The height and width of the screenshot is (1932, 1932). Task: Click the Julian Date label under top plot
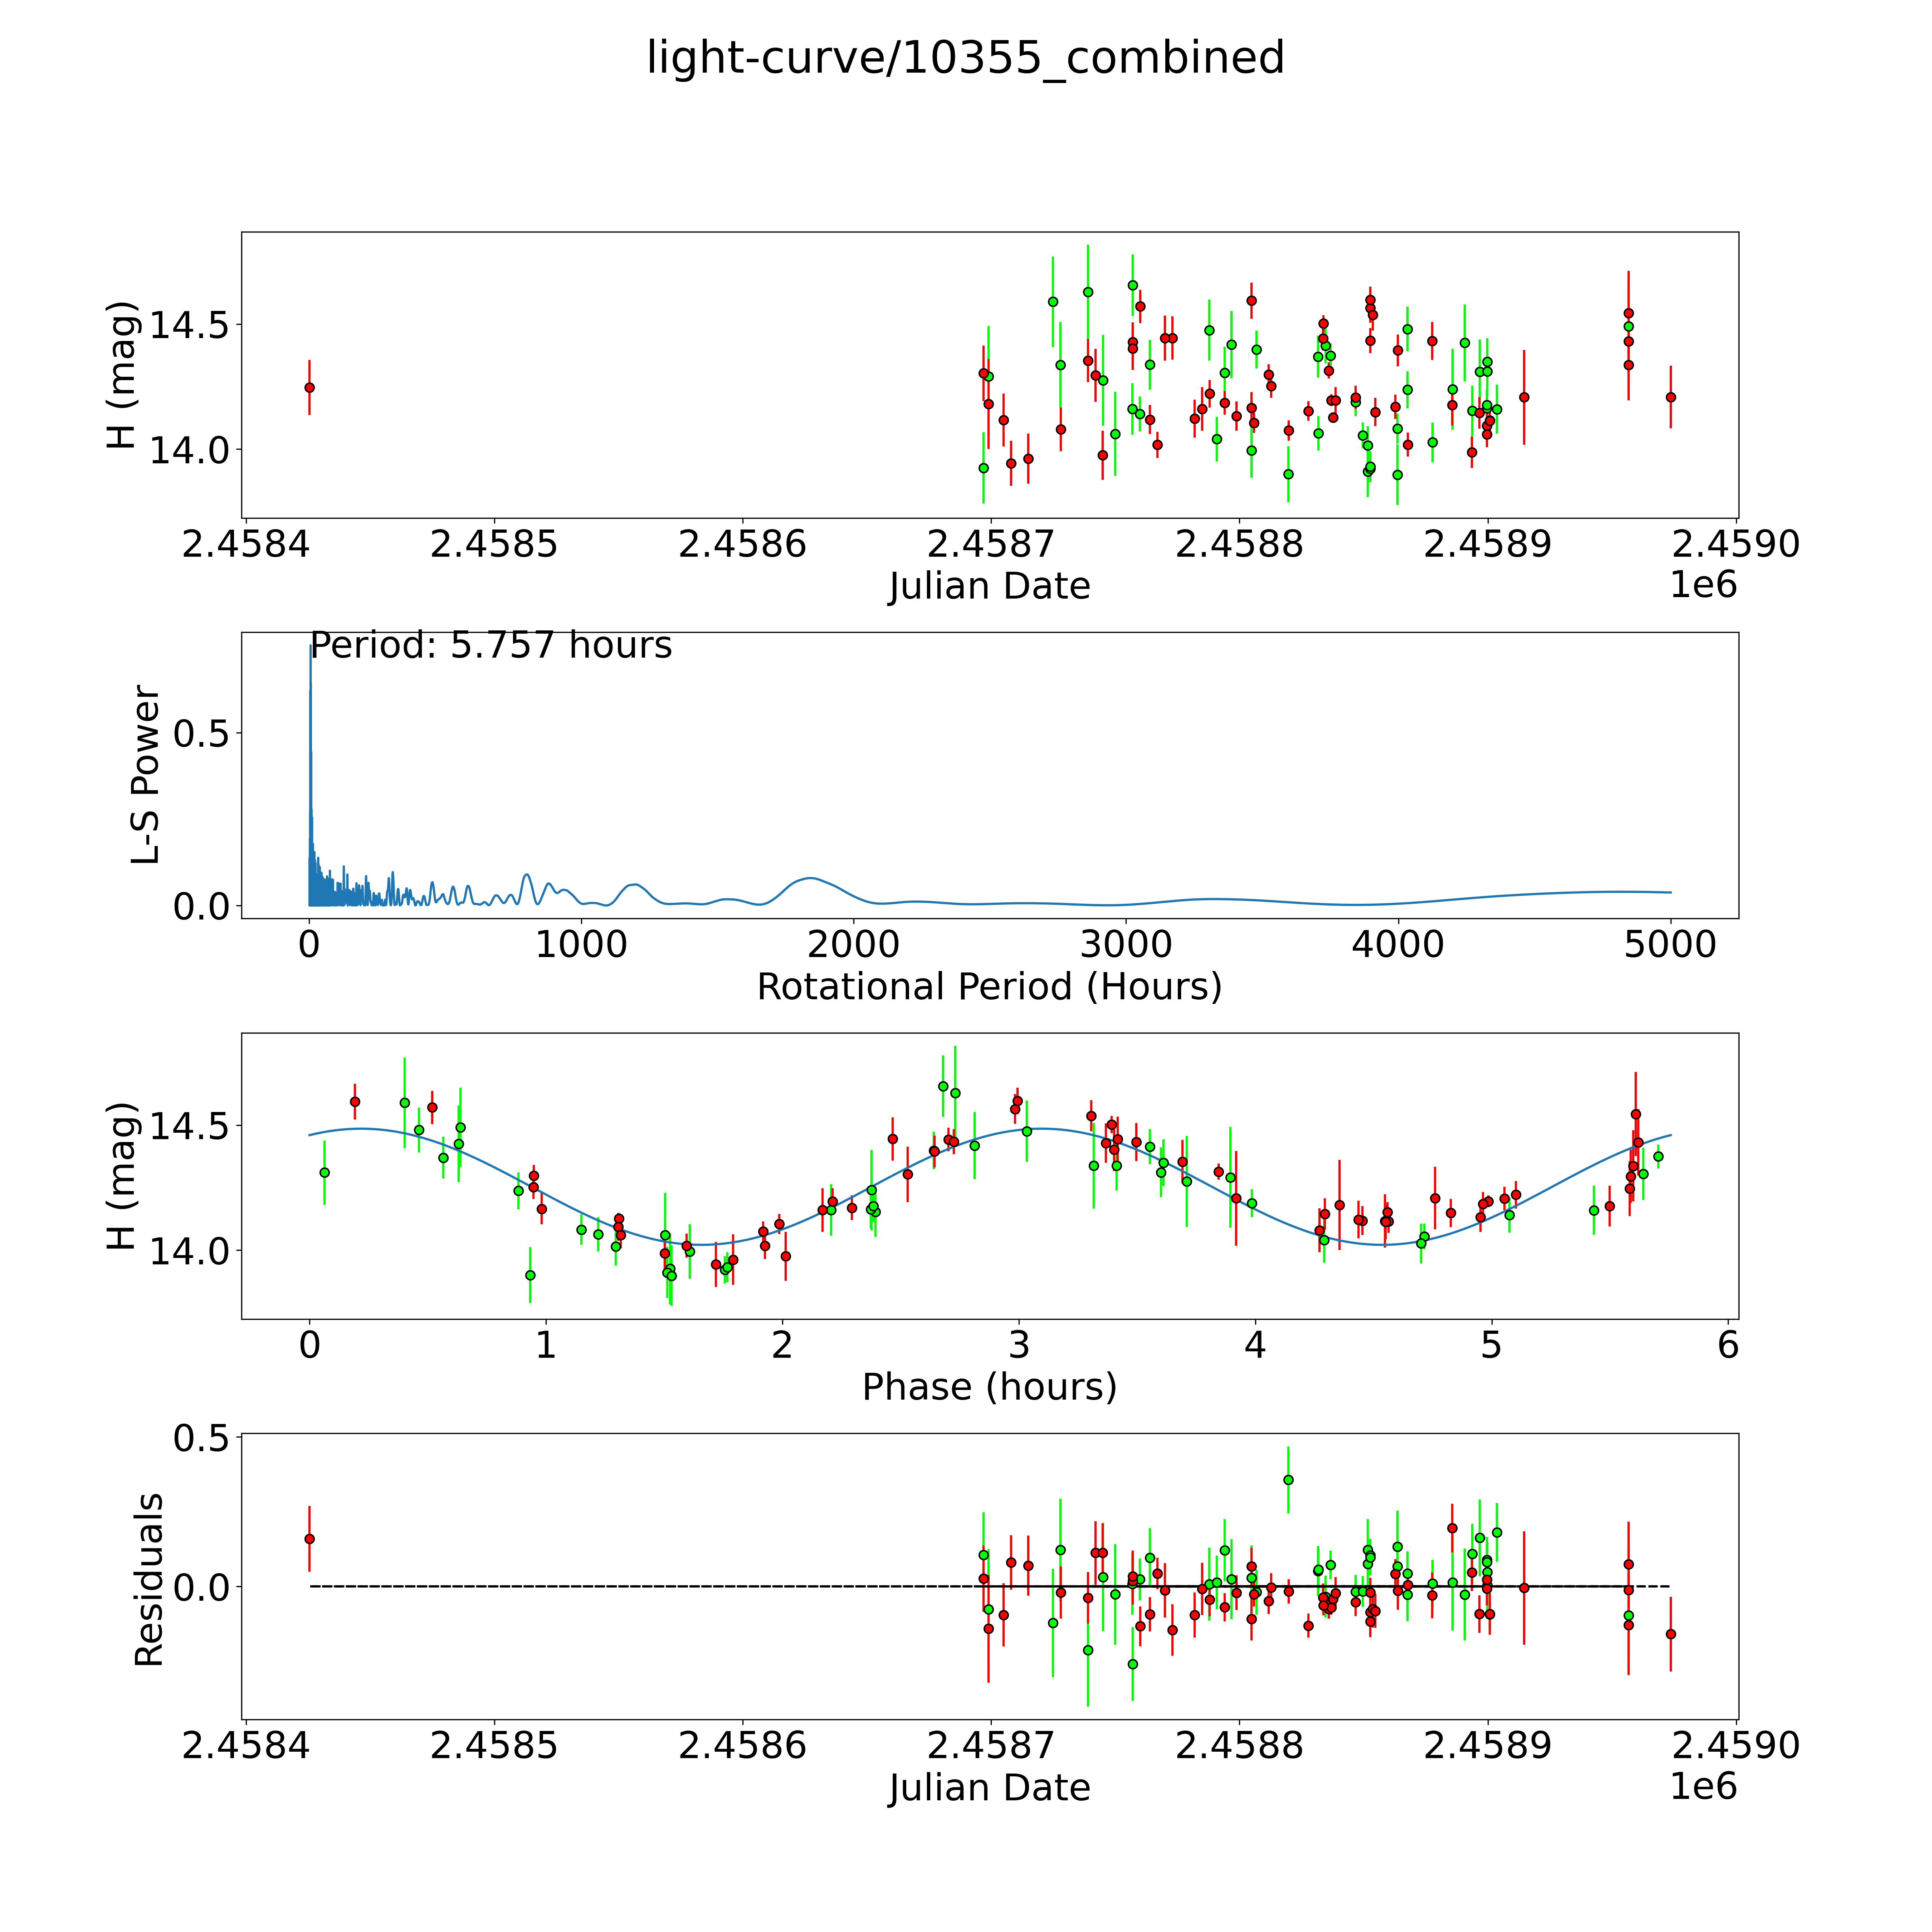point(989,586)
